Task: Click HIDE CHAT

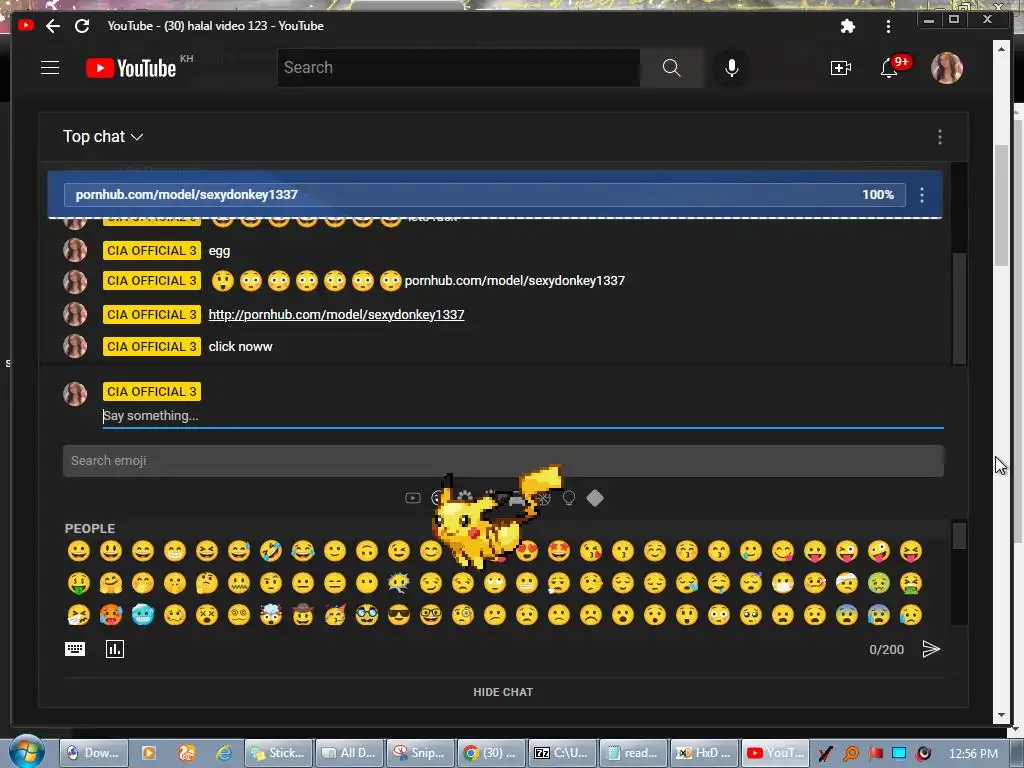Action: click(503, 692)
